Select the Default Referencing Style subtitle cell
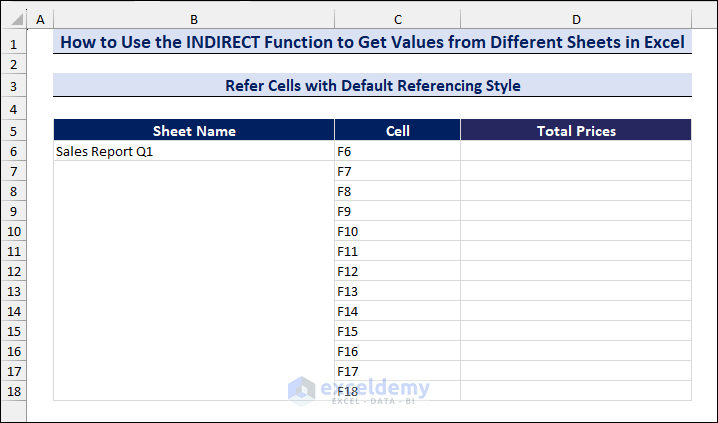 point(372,86)
